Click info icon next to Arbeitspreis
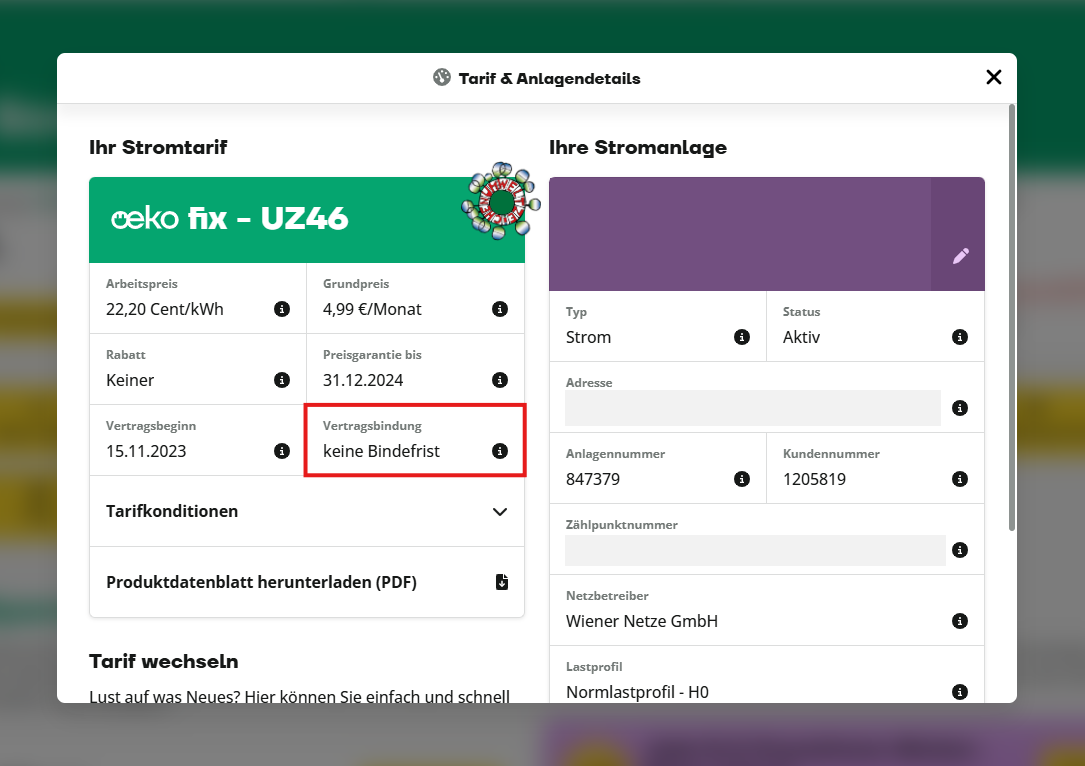The height and width of the screenshot is (766, 1085). [x=282, y=309]
